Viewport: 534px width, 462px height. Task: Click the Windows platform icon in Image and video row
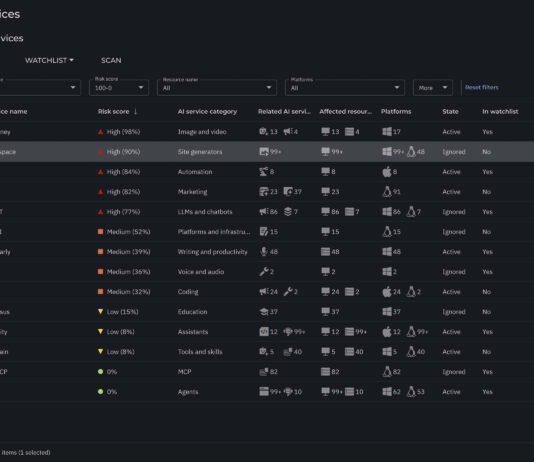387,132
